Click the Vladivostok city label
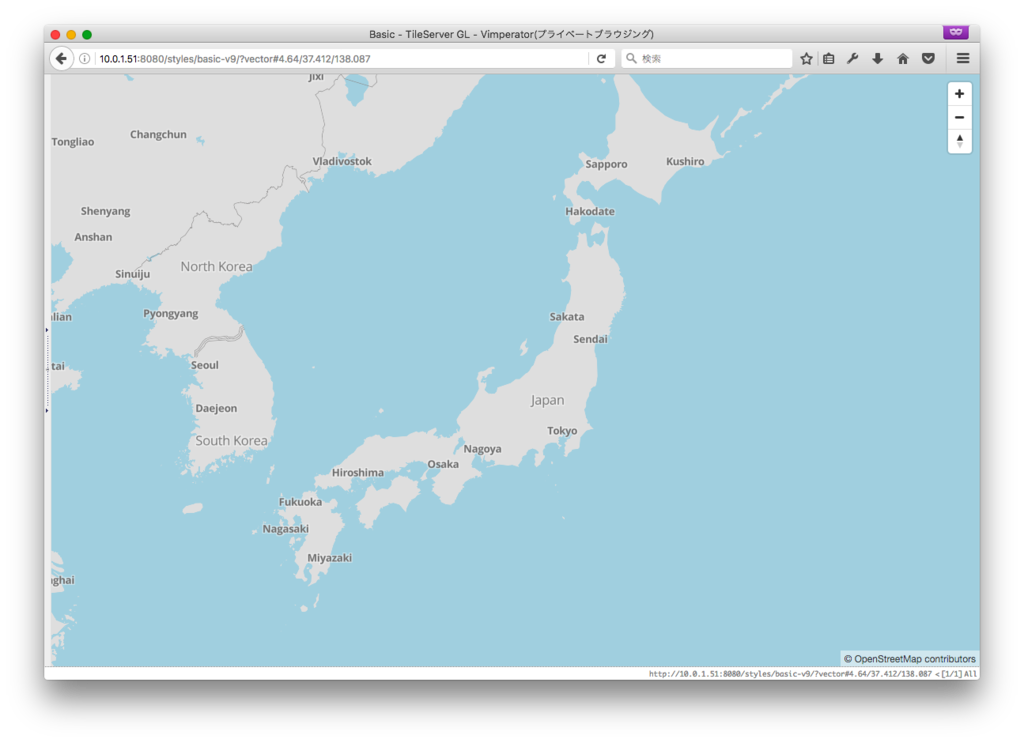 click(x=342, y=161)
